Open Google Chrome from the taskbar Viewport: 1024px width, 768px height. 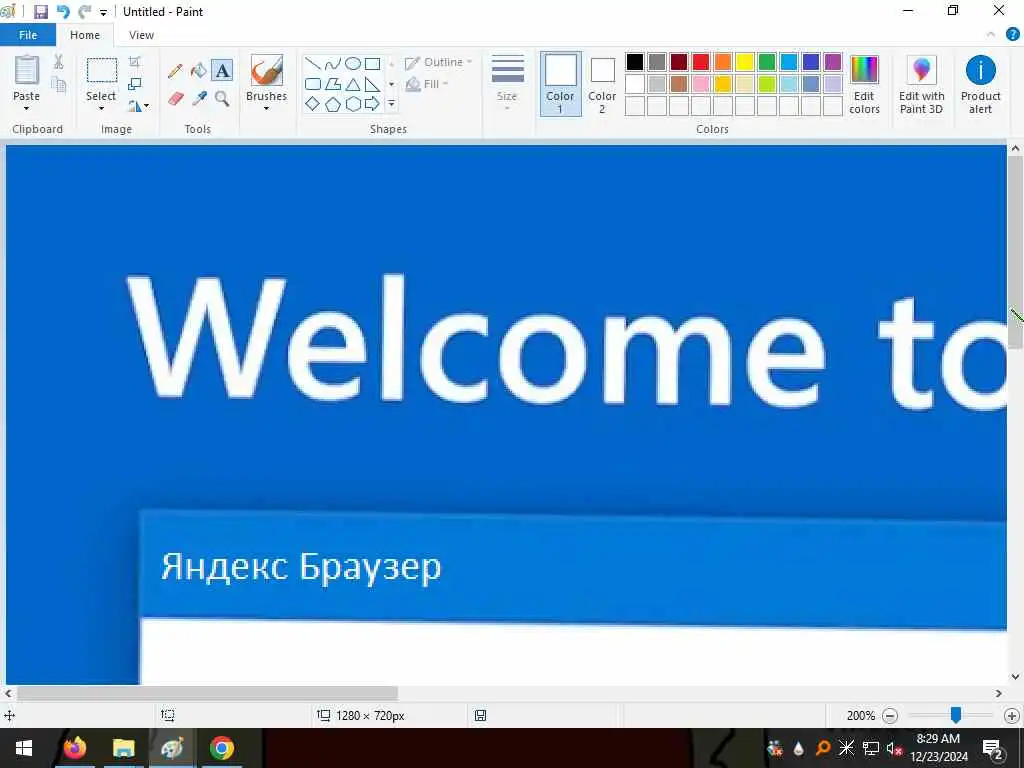tap(221, 748)
